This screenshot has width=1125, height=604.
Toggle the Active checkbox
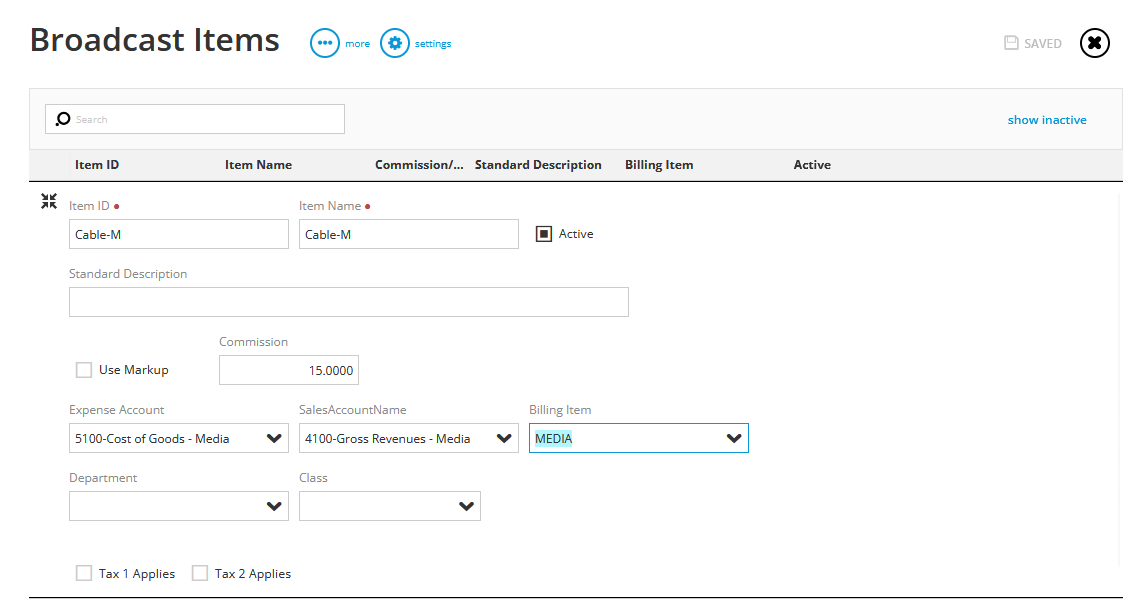click(544, 234)
